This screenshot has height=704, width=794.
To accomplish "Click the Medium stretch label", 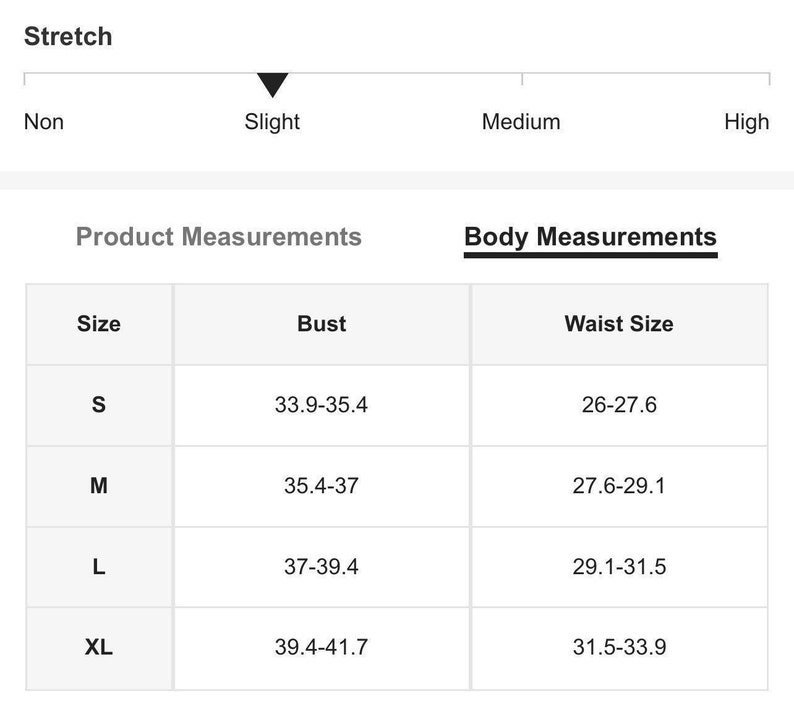I will (521, 122).
